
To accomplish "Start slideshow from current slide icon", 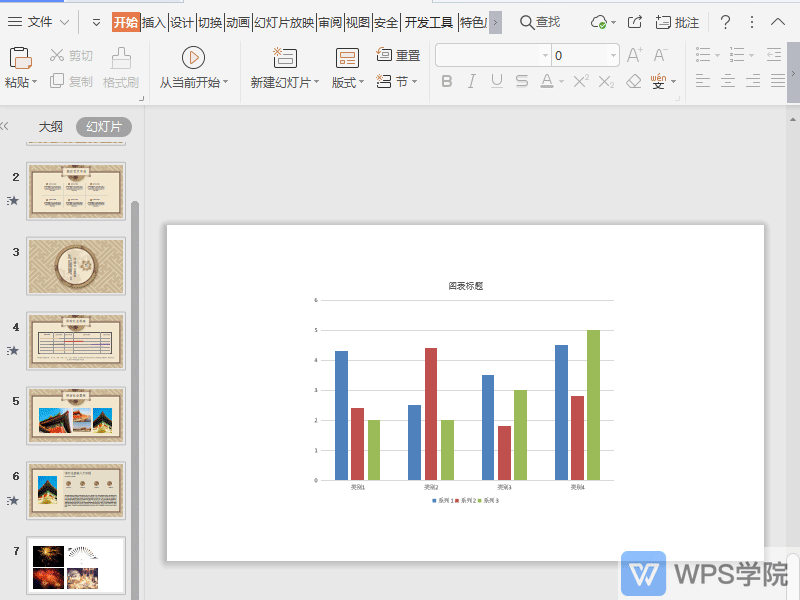I will 193,58.
